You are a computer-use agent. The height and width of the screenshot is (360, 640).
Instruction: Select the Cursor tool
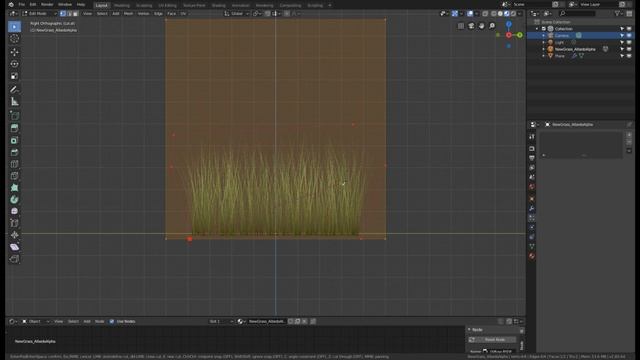point(14,39)
